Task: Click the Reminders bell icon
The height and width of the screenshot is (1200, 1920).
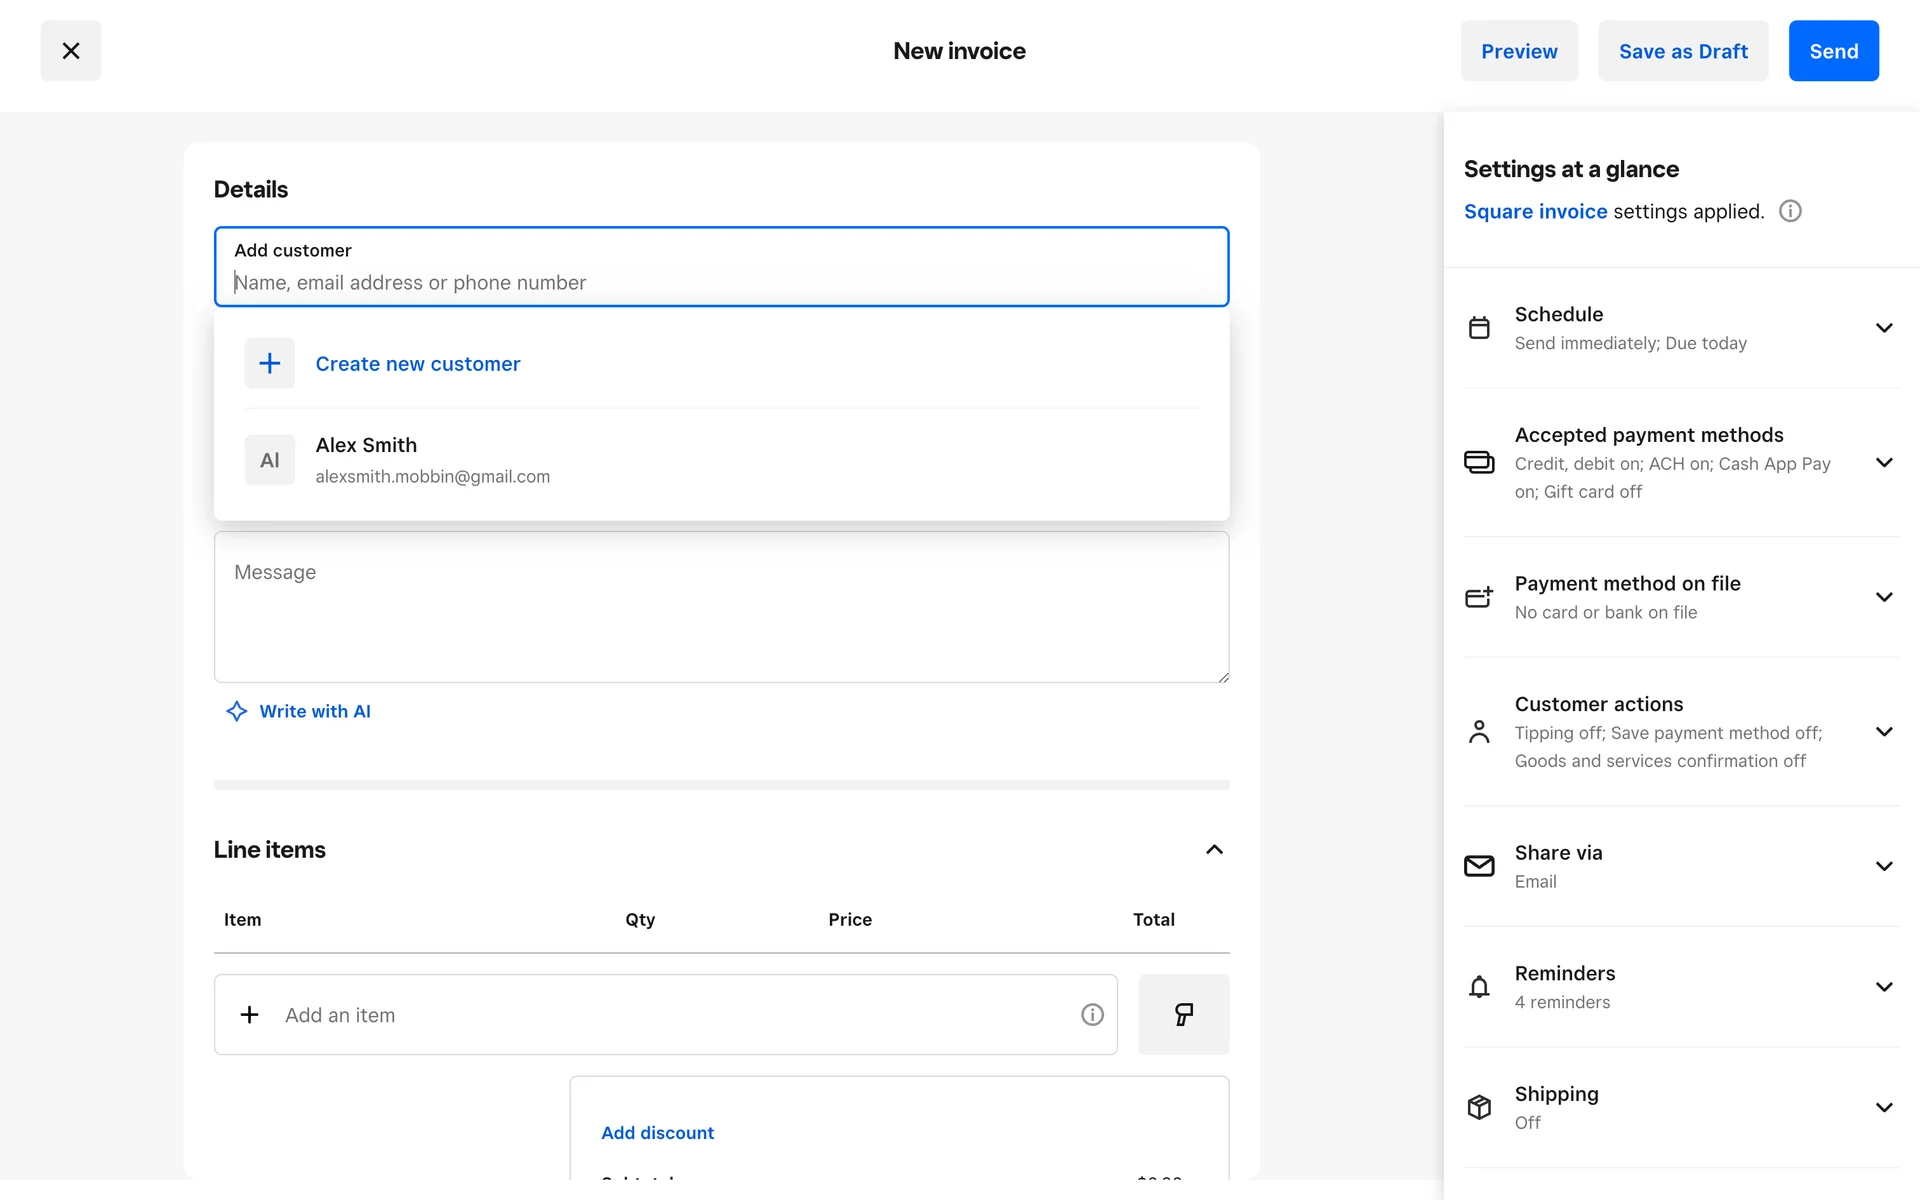Action: pos(1479,987)
